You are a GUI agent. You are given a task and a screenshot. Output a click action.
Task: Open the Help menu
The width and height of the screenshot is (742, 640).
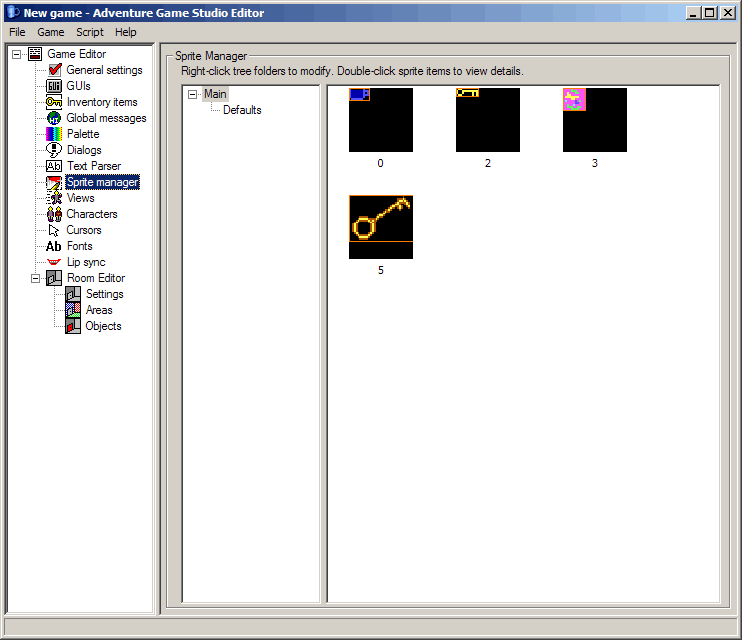(125, 32)
